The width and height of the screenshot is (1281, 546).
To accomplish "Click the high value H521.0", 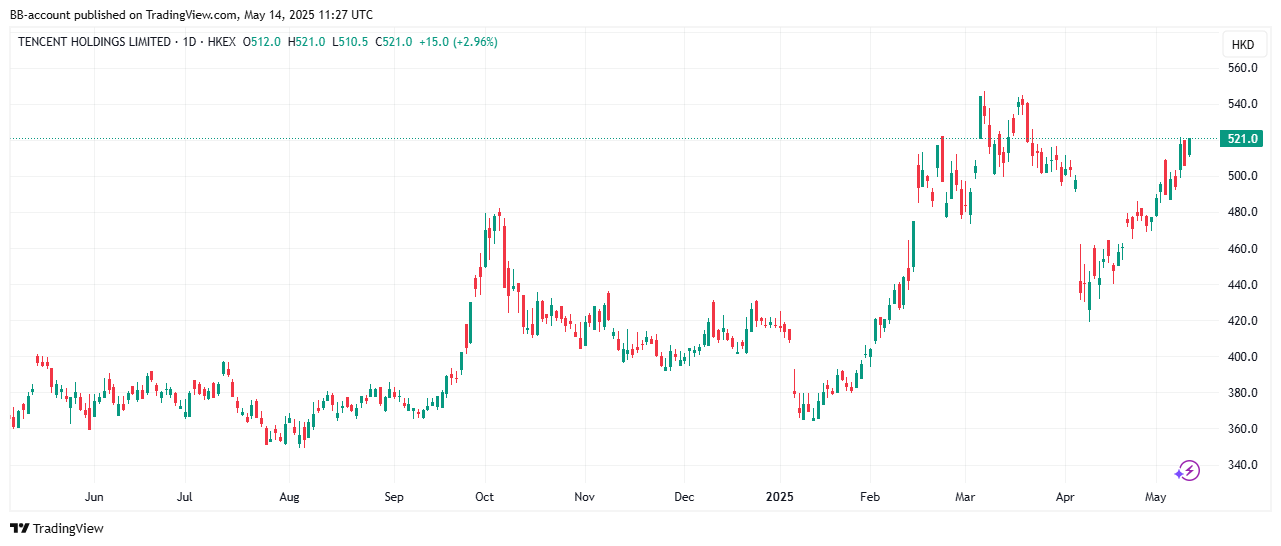I will pos(307,42).
